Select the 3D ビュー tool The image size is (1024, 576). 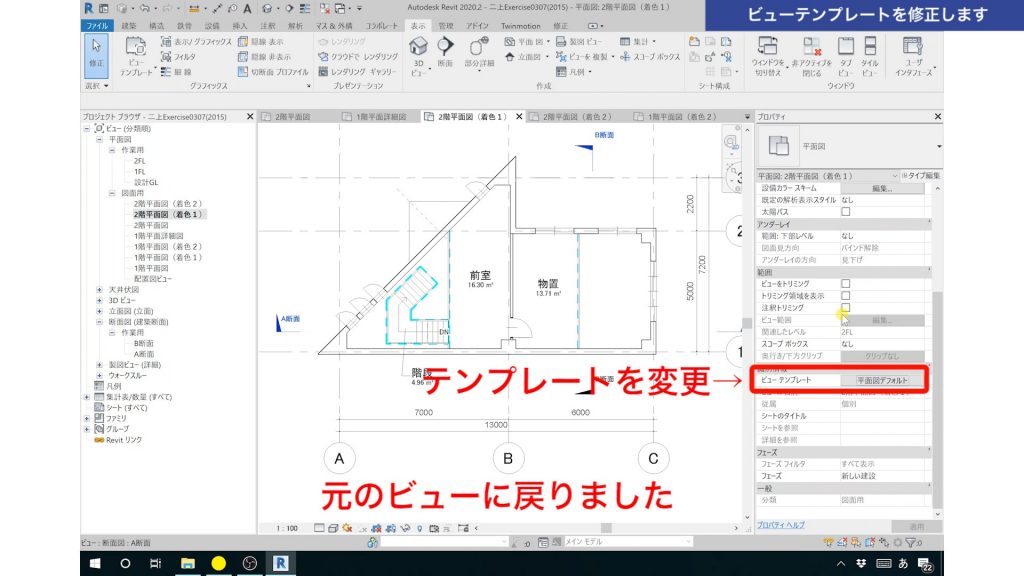pyautogui.click(x=418, y=52)
